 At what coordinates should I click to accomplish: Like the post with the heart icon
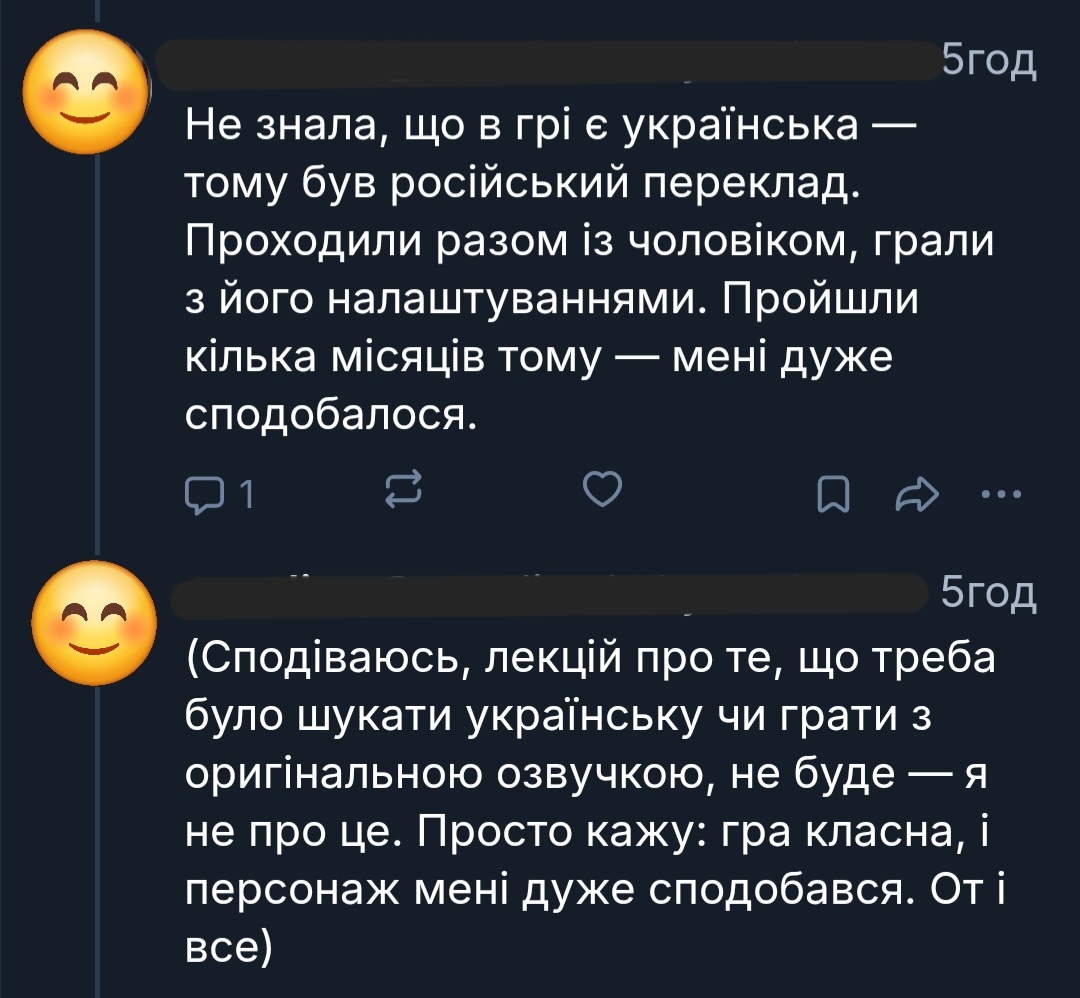pos(603,490)
